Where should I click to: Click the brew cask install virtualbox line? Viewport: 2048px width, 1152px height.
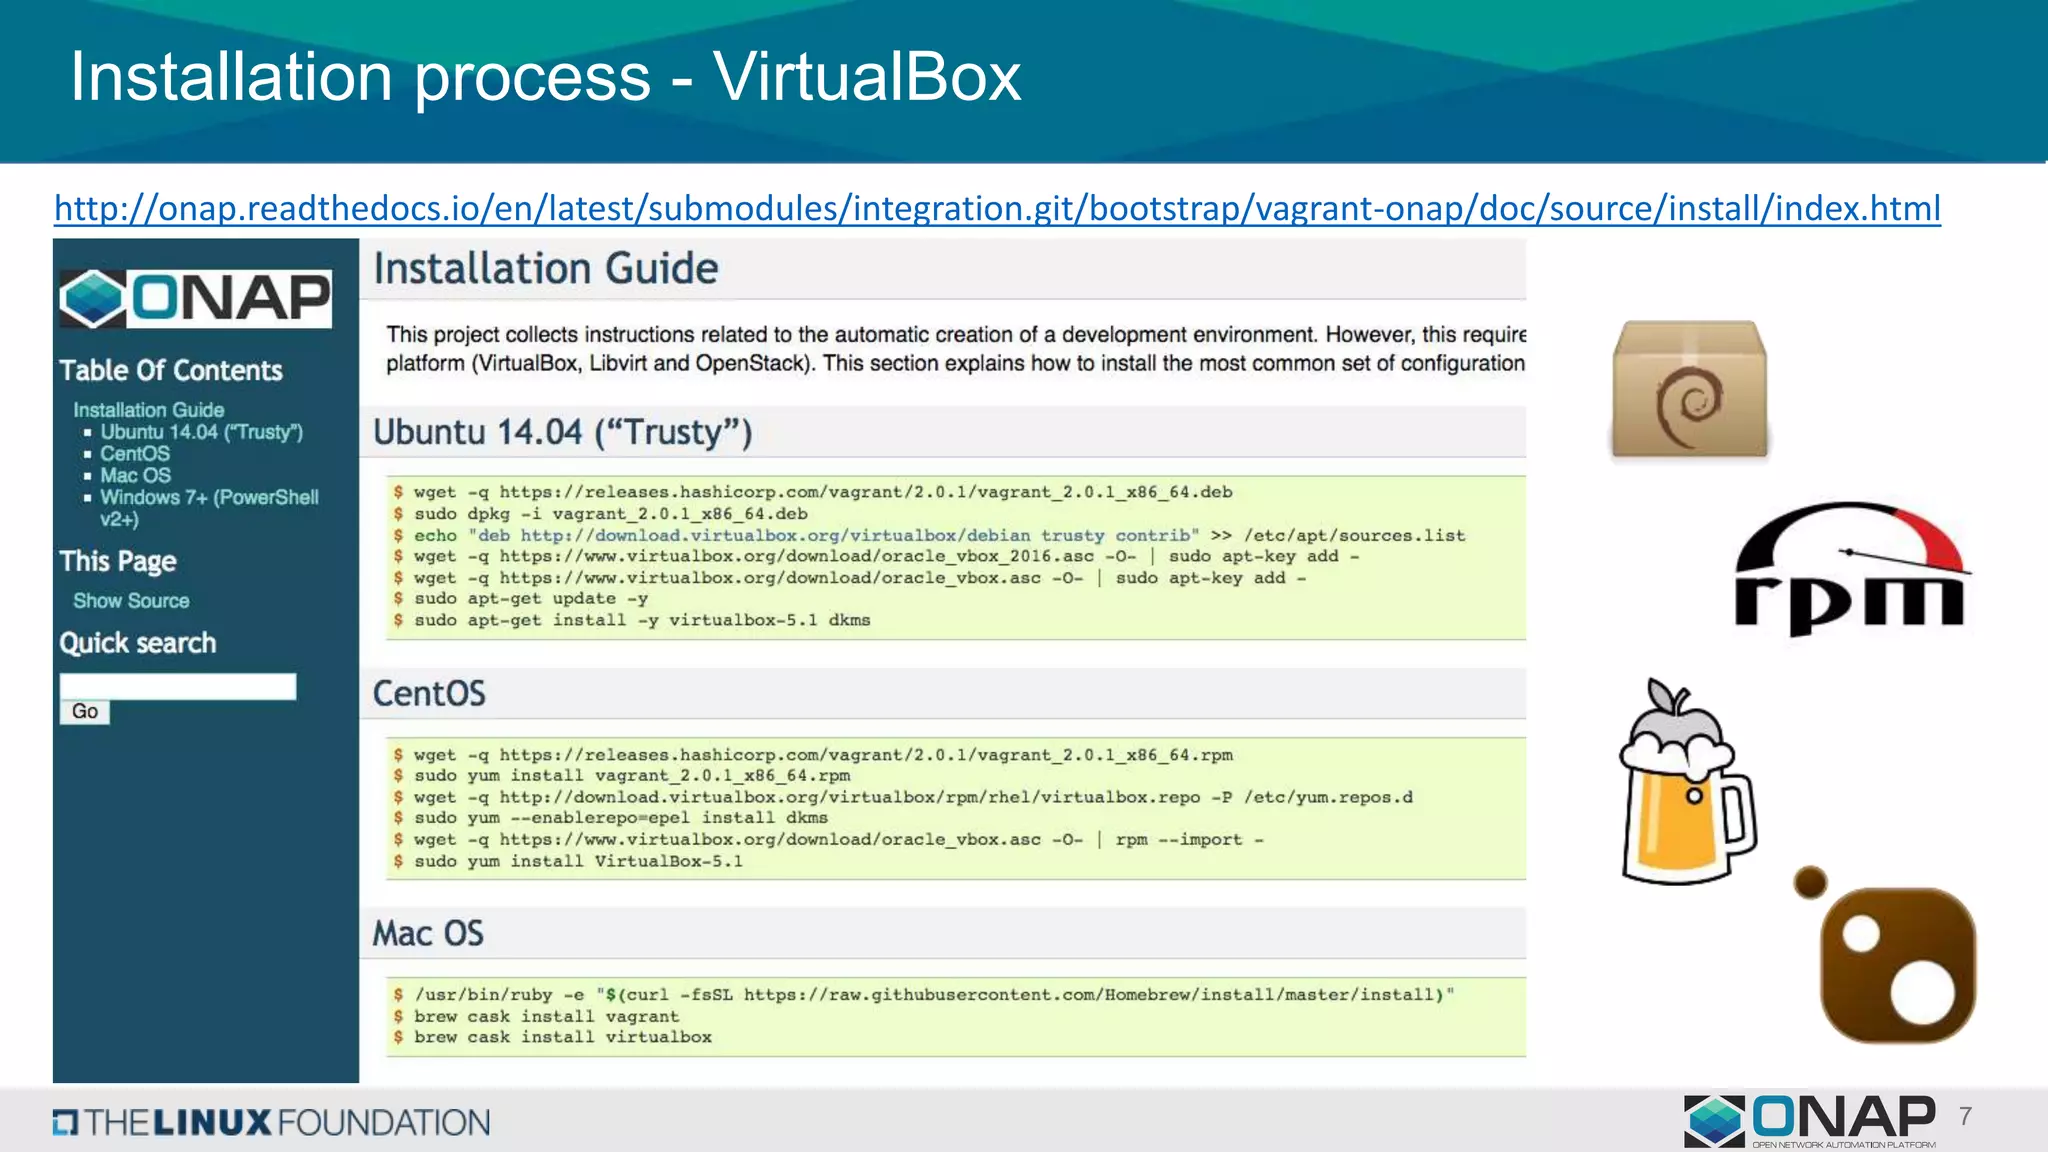553,1038
